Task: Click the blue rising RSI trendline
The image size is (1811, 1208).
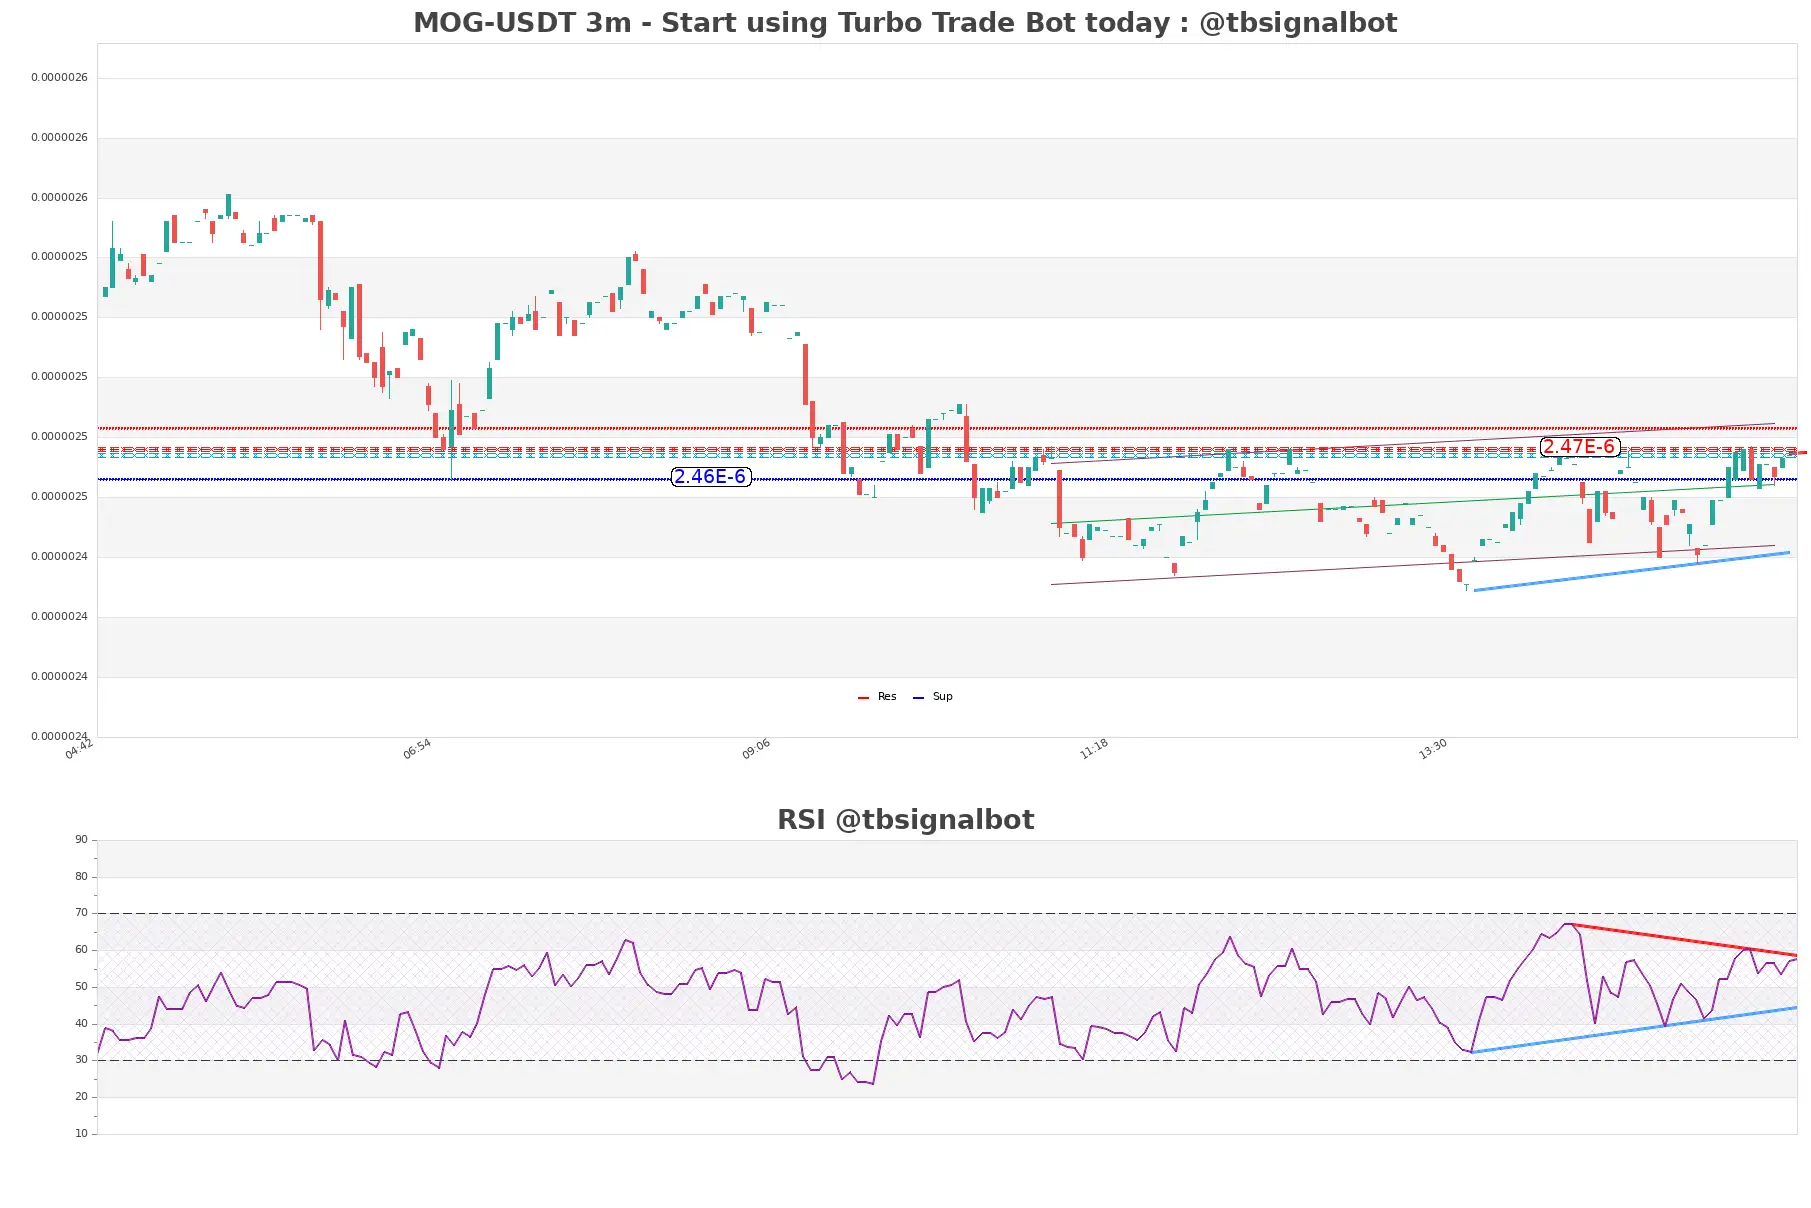Action: point(1634,1030)
